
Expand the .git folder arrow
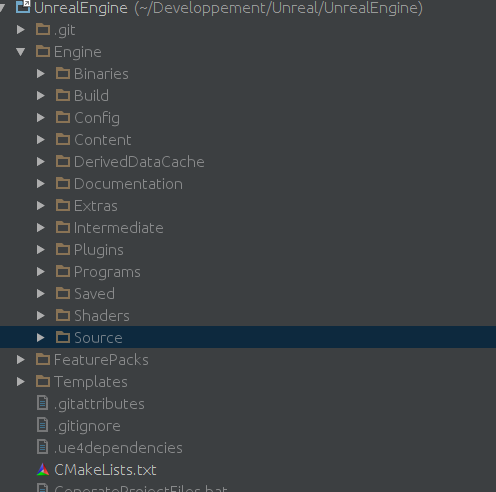pyautogui.click(x=21, y=29)
